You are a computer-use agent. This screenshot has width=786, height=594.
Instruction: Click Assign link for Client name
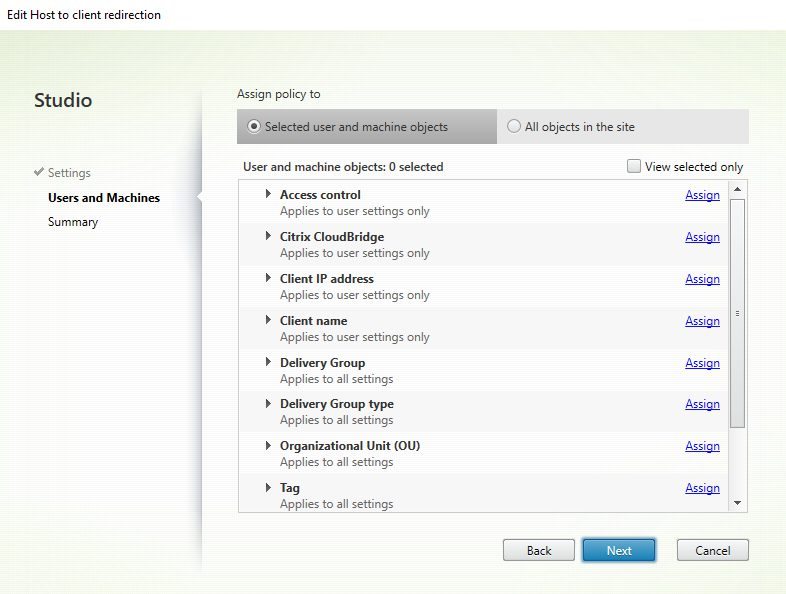pos(702,321)
